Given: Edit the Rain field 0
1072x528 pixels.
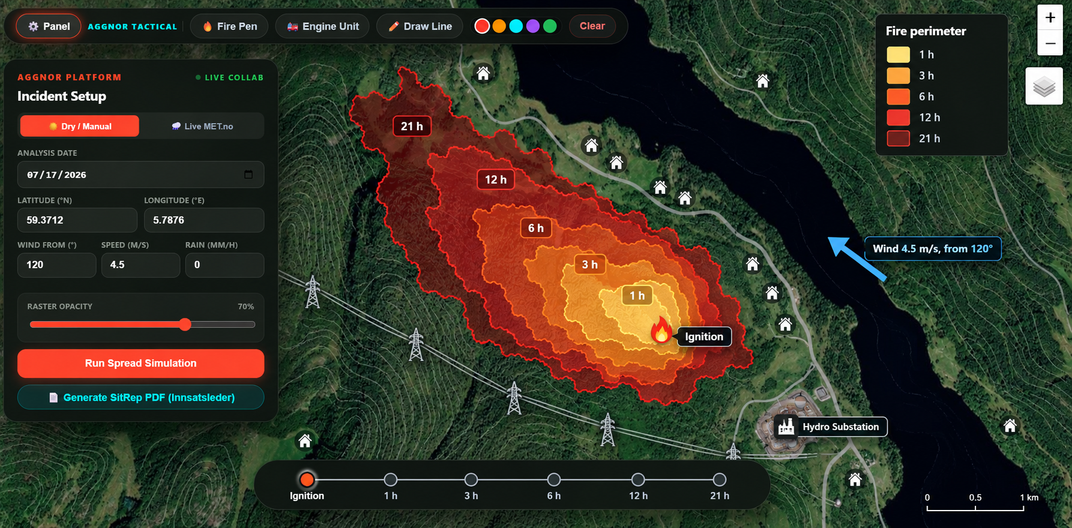Looking at the screenshot, I should tap(225, 265).
